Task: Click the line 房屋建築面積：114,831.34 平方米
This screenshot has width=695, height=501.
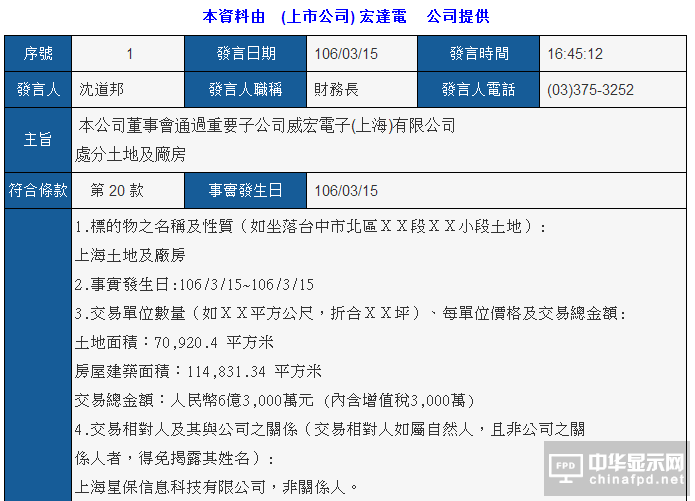Action: tap(198, 371)
